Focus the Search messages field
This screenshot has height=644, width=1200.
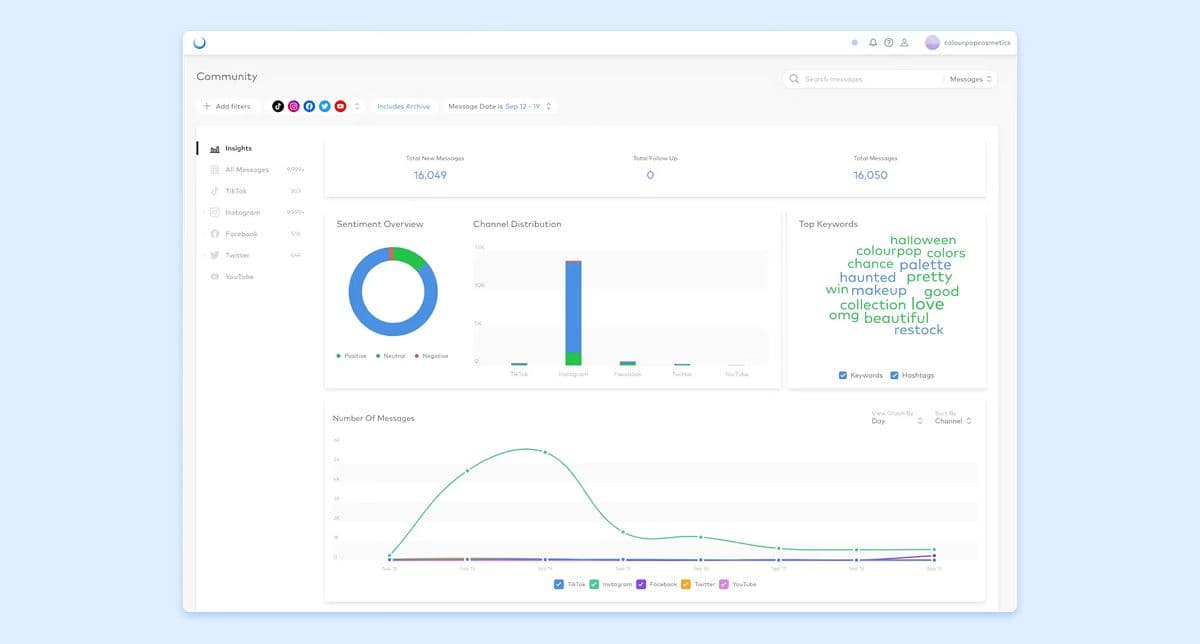863,79
